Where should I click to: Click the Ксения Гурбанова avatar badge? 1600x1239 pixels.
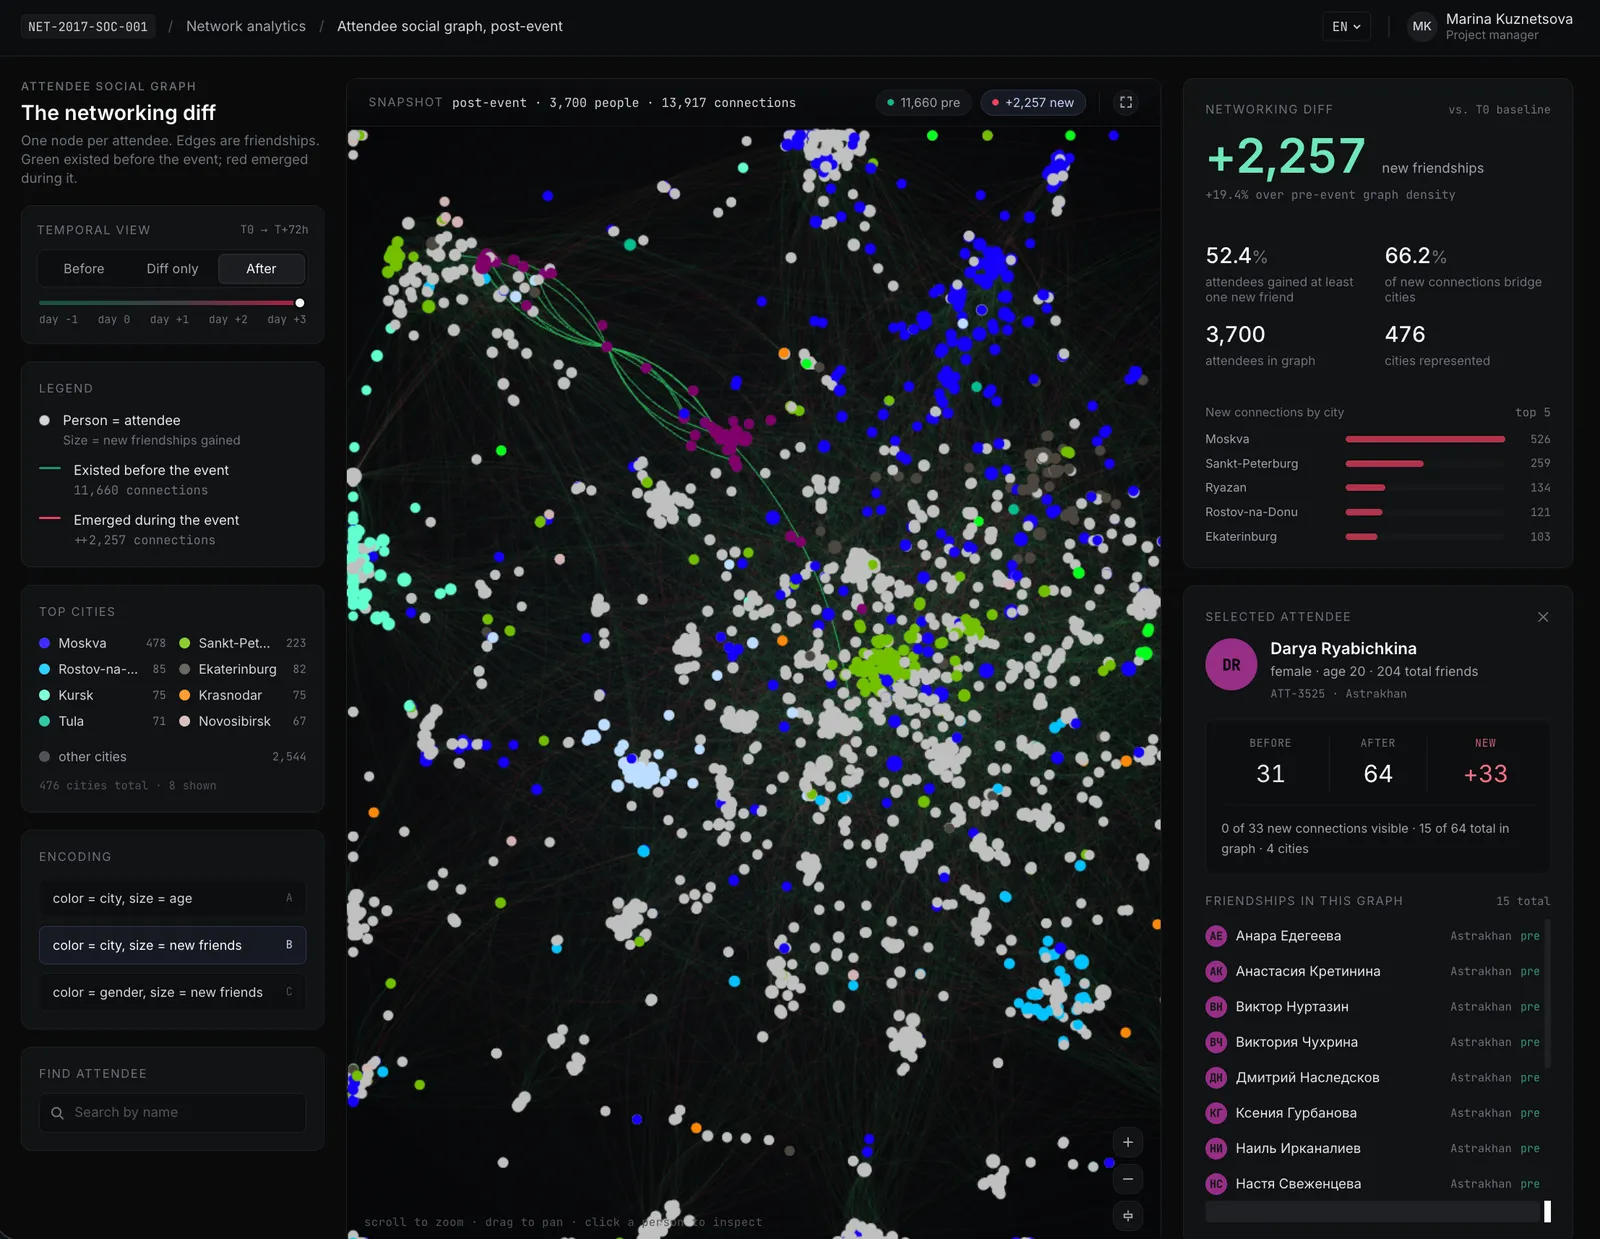point(1216,1113)
